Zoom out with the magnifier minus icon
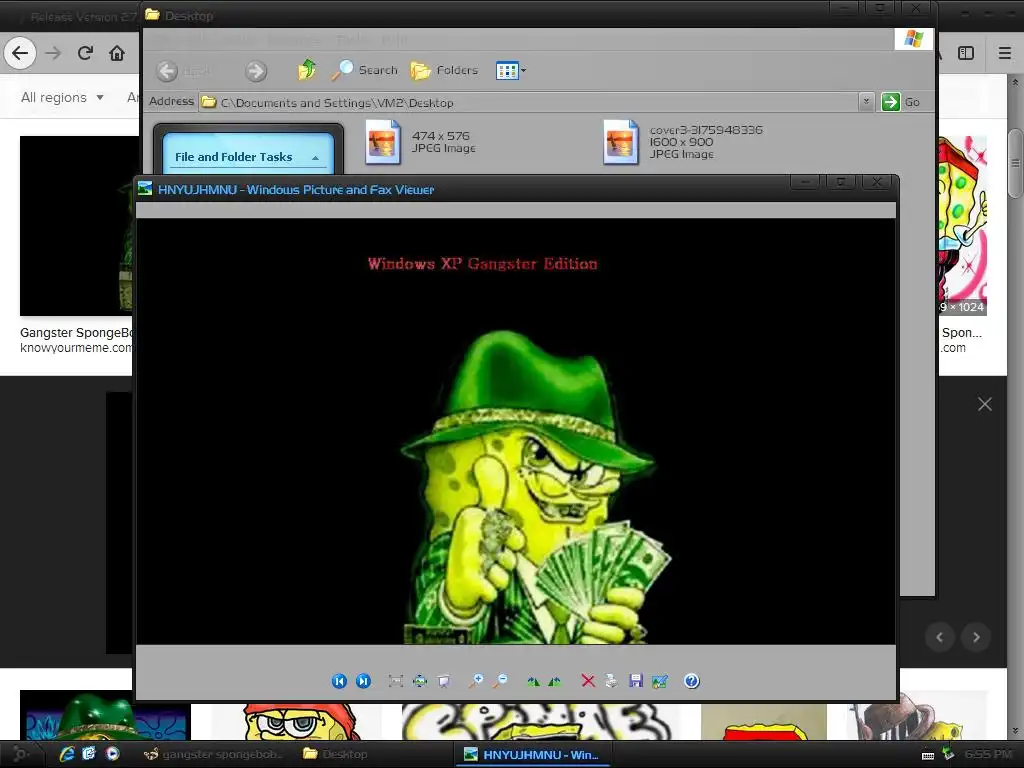The width and height of the screenshot is (1024, 768). point(500,681)
